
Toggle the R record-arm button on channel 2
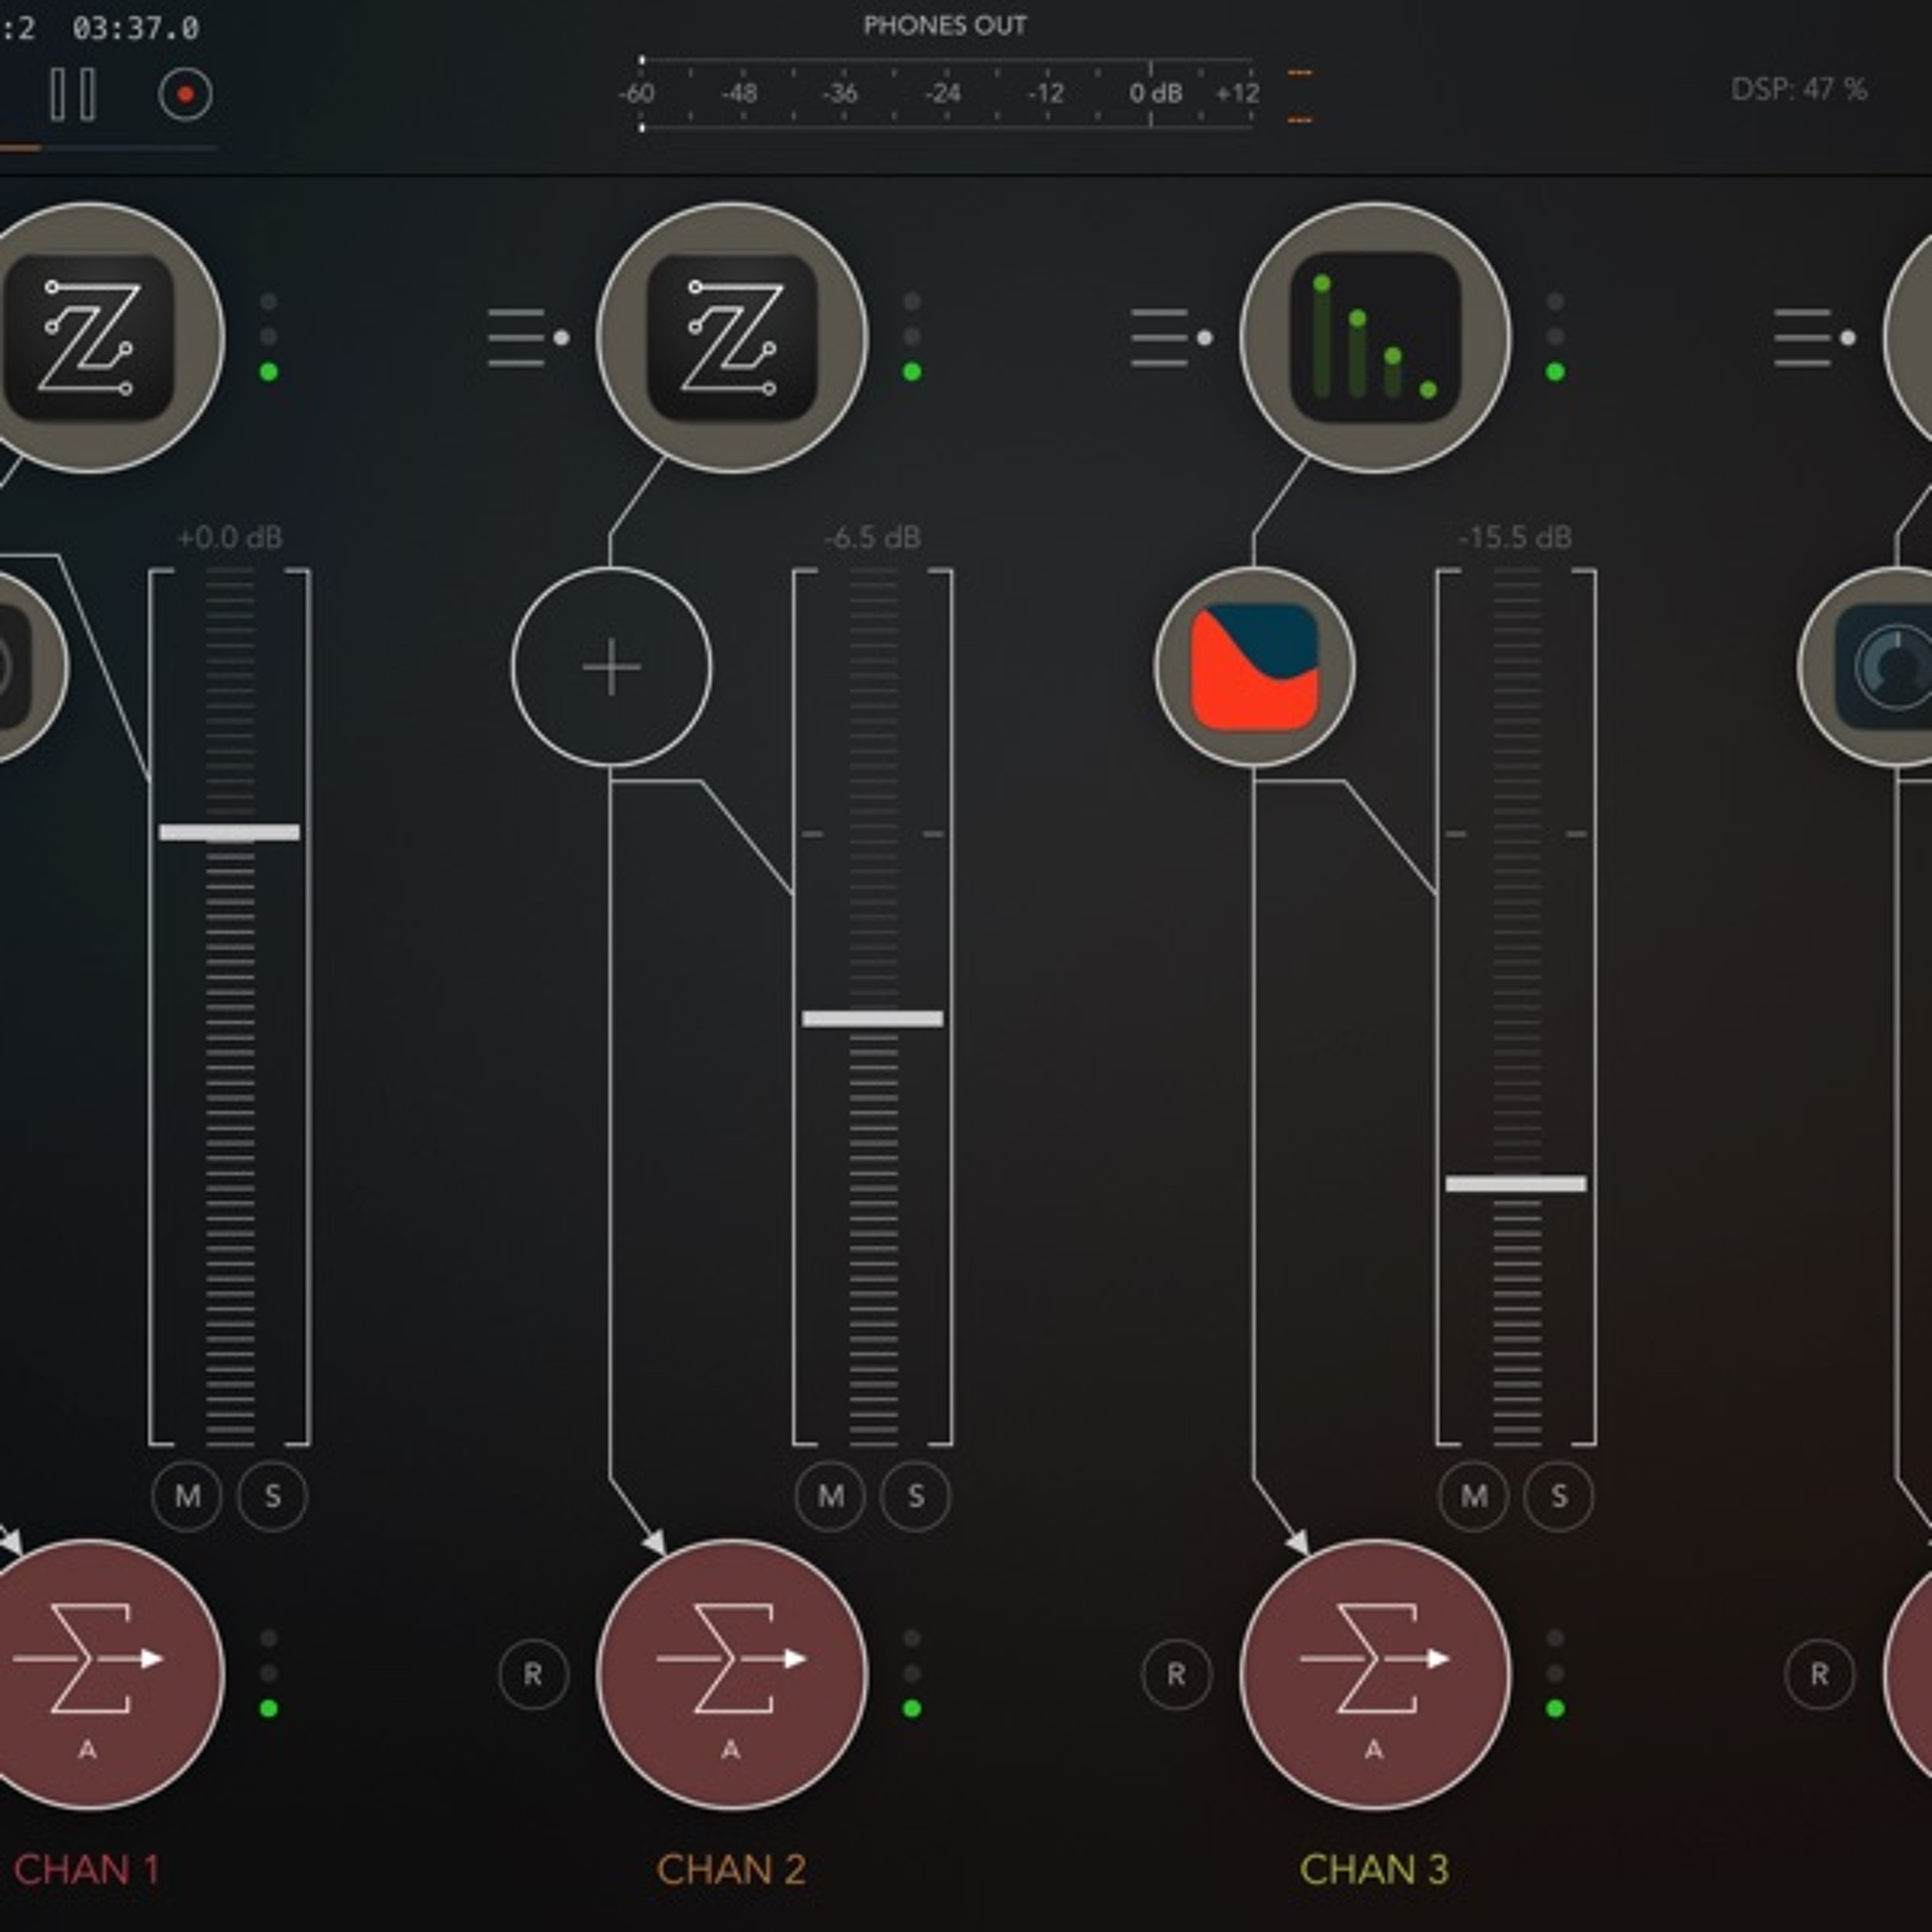point(533,1674)
